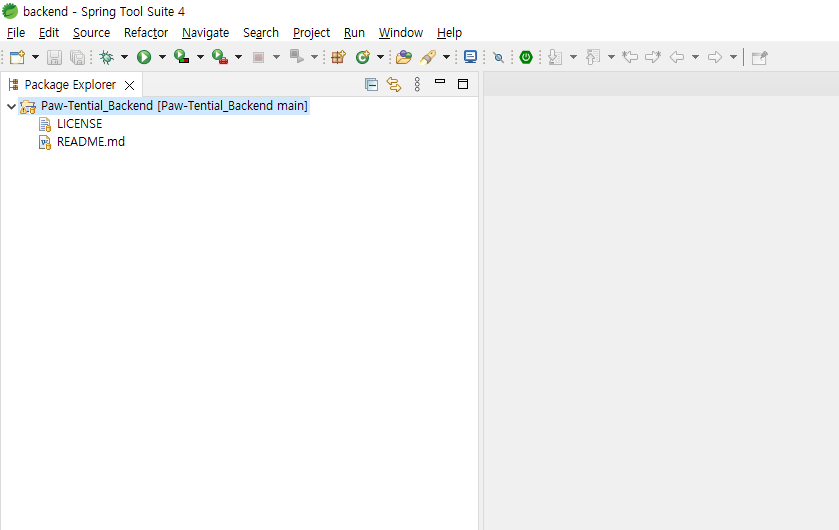Open the New wizard dropdown arrow
This screenshot has width=839, height=530.
pos(35,57)
